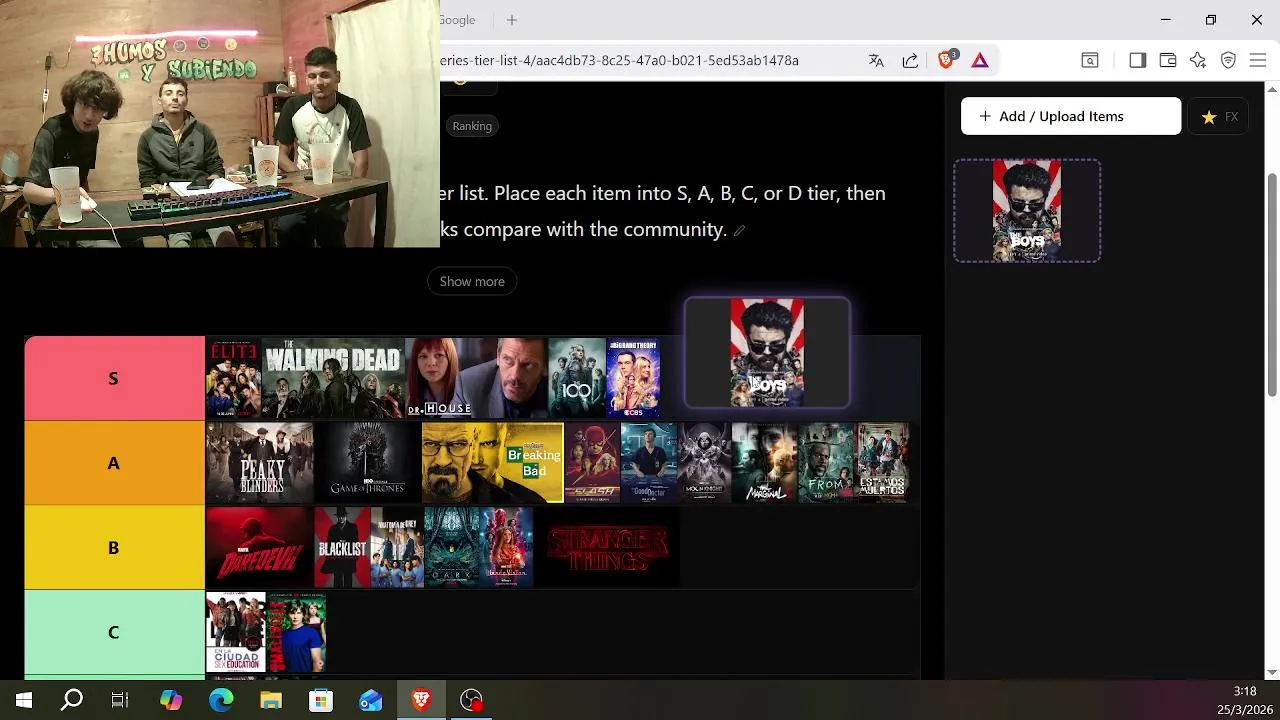Select The Walking Dead poster
Screen dimensions: 1280x720
333,378
